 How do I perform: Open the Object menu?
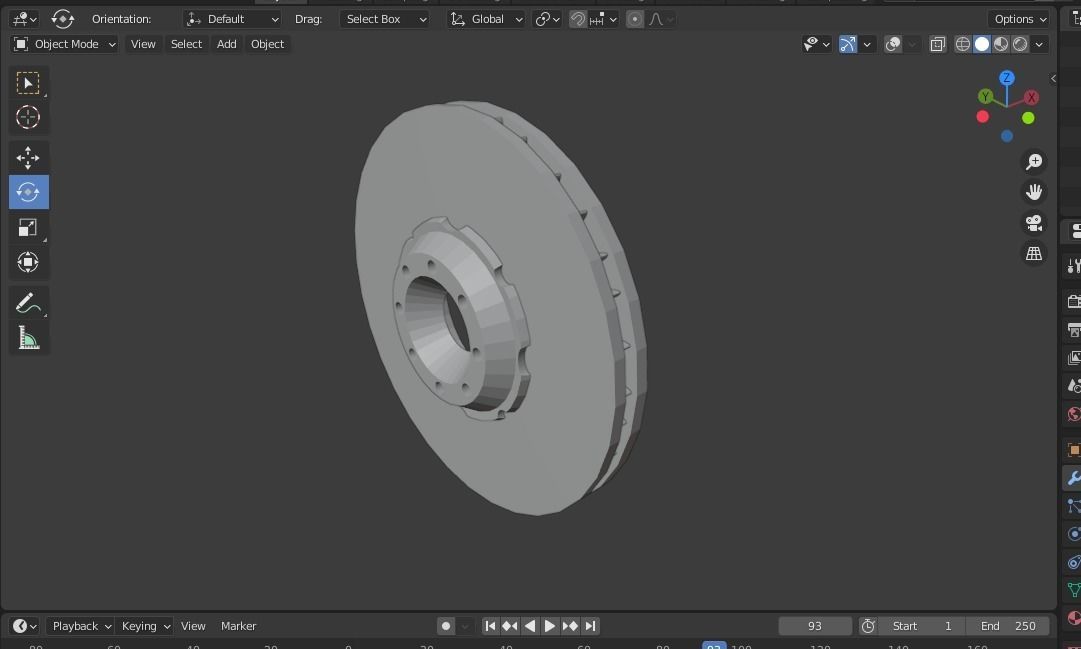point(267,43)
